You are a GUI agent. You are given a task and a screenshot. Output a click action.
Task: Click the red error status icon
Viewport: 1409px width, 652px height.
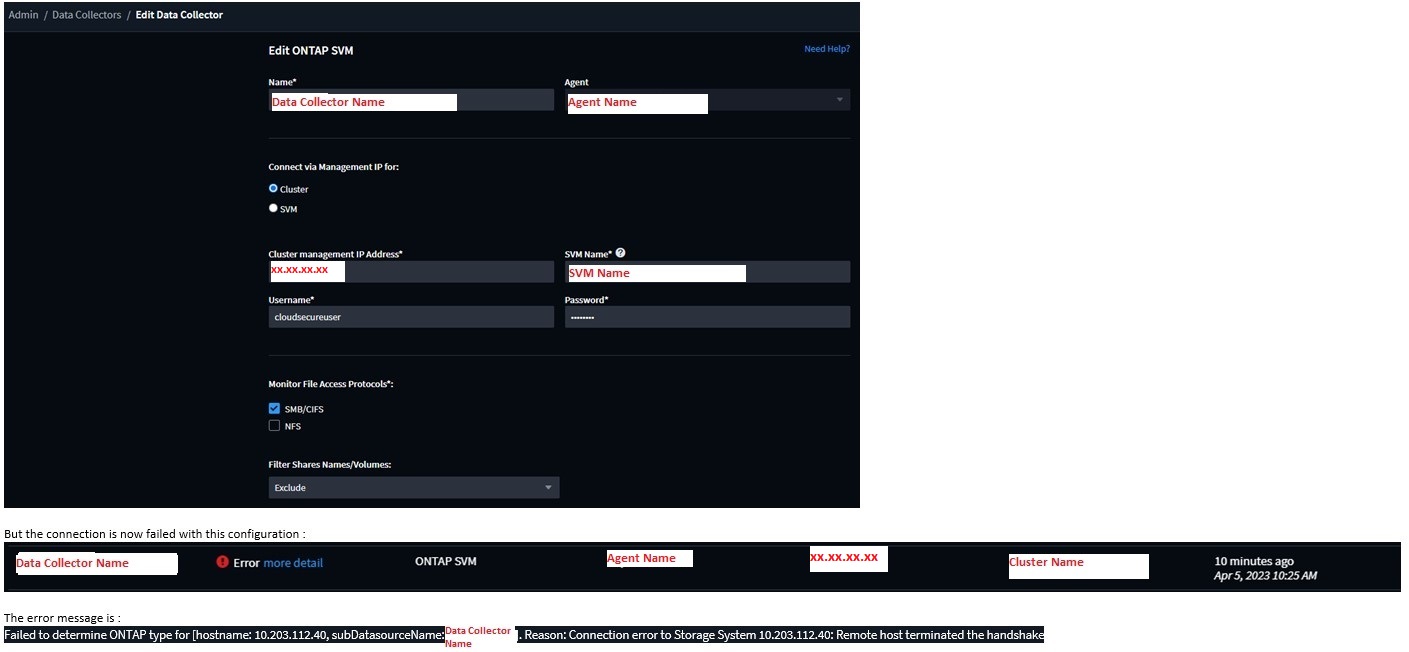pos(223,562)
